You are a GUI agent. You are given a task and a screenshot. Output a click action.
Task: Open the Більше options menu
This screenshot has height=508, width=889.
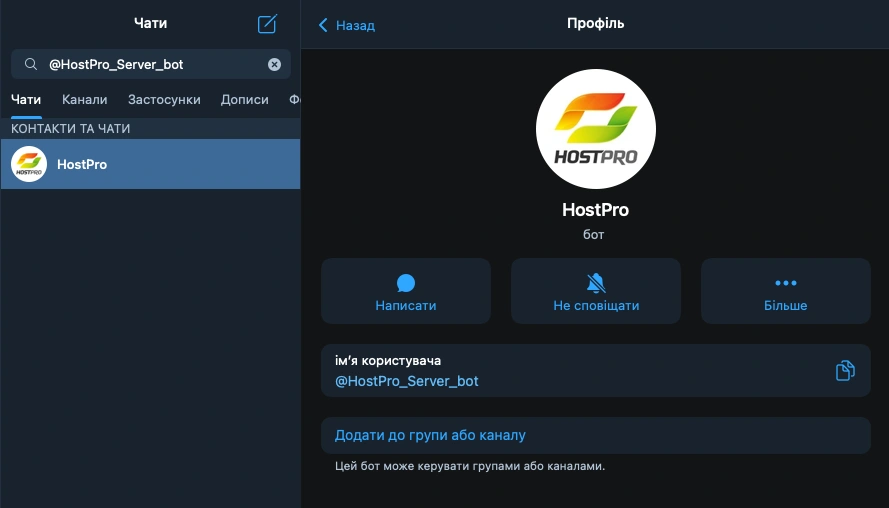(786, 291)
